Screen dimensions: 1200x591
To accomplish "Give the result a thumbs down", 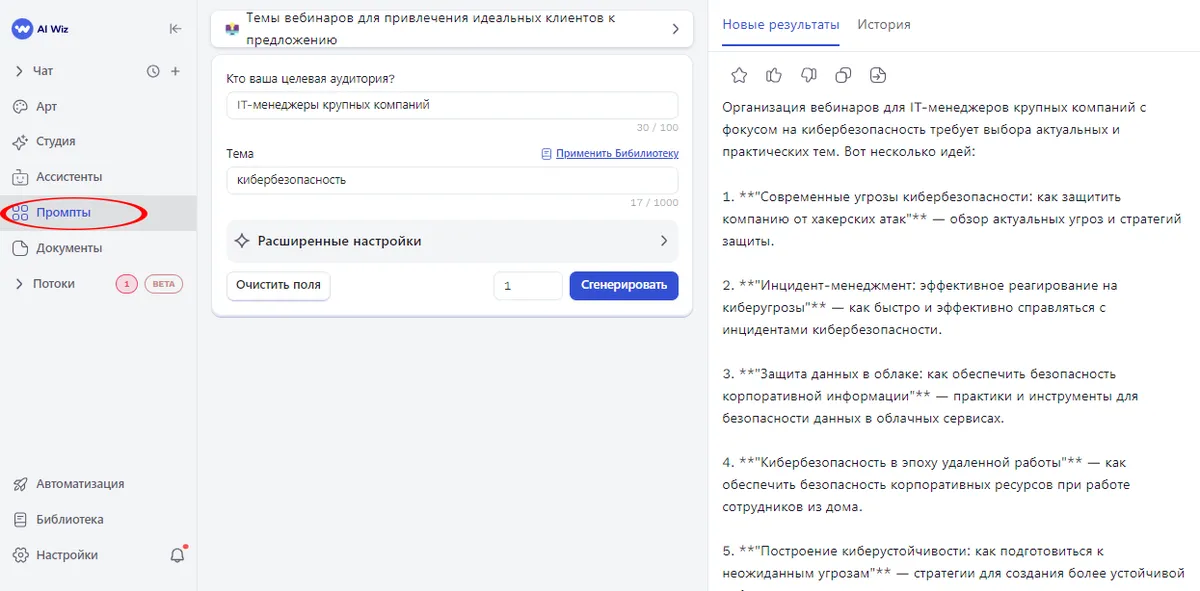I will click(806, 74).
